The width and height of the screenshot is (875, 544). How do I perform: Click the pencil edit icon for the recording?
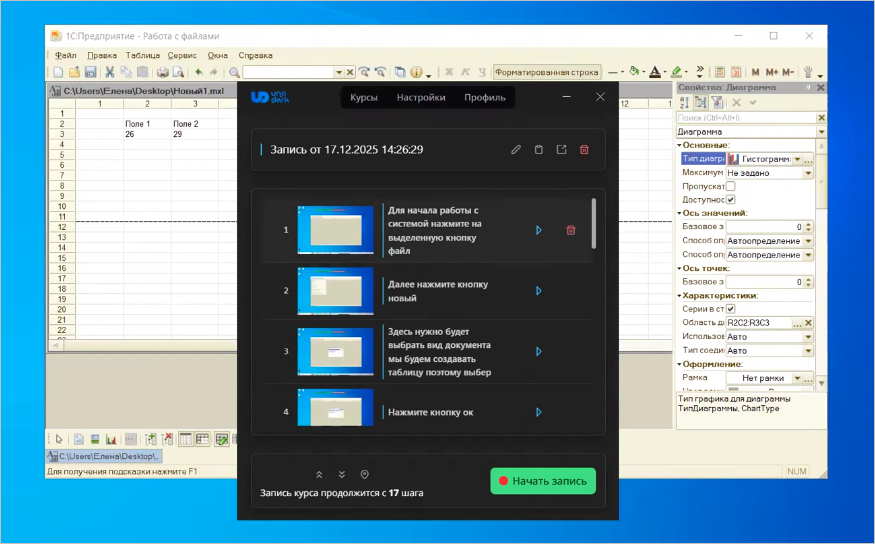(x=516, y=150)
